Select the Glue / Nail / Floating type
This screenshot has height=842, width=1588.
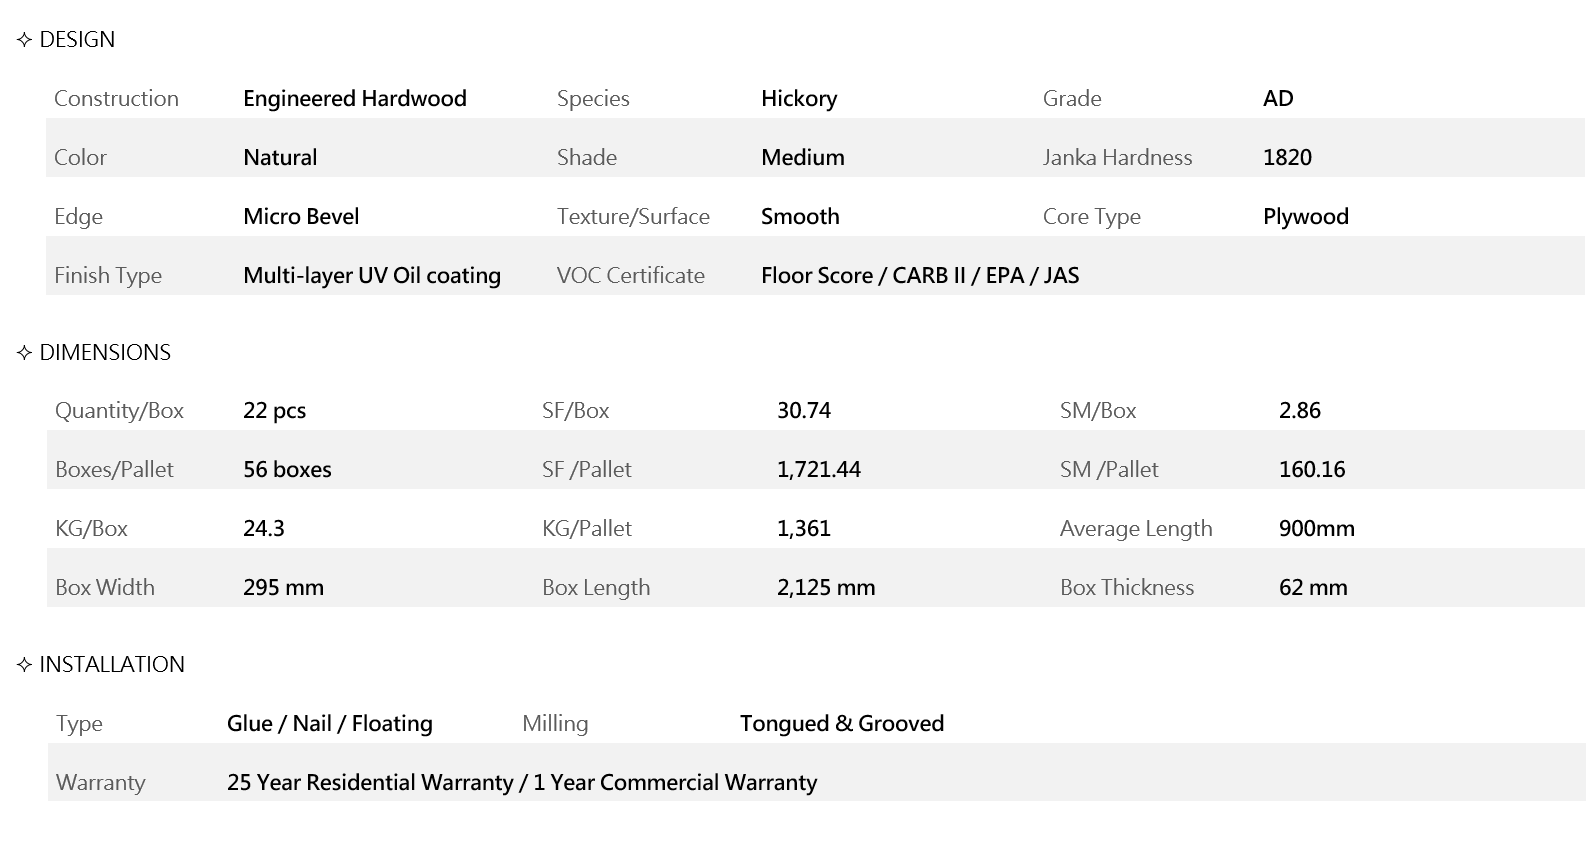[x=330, y=724]
